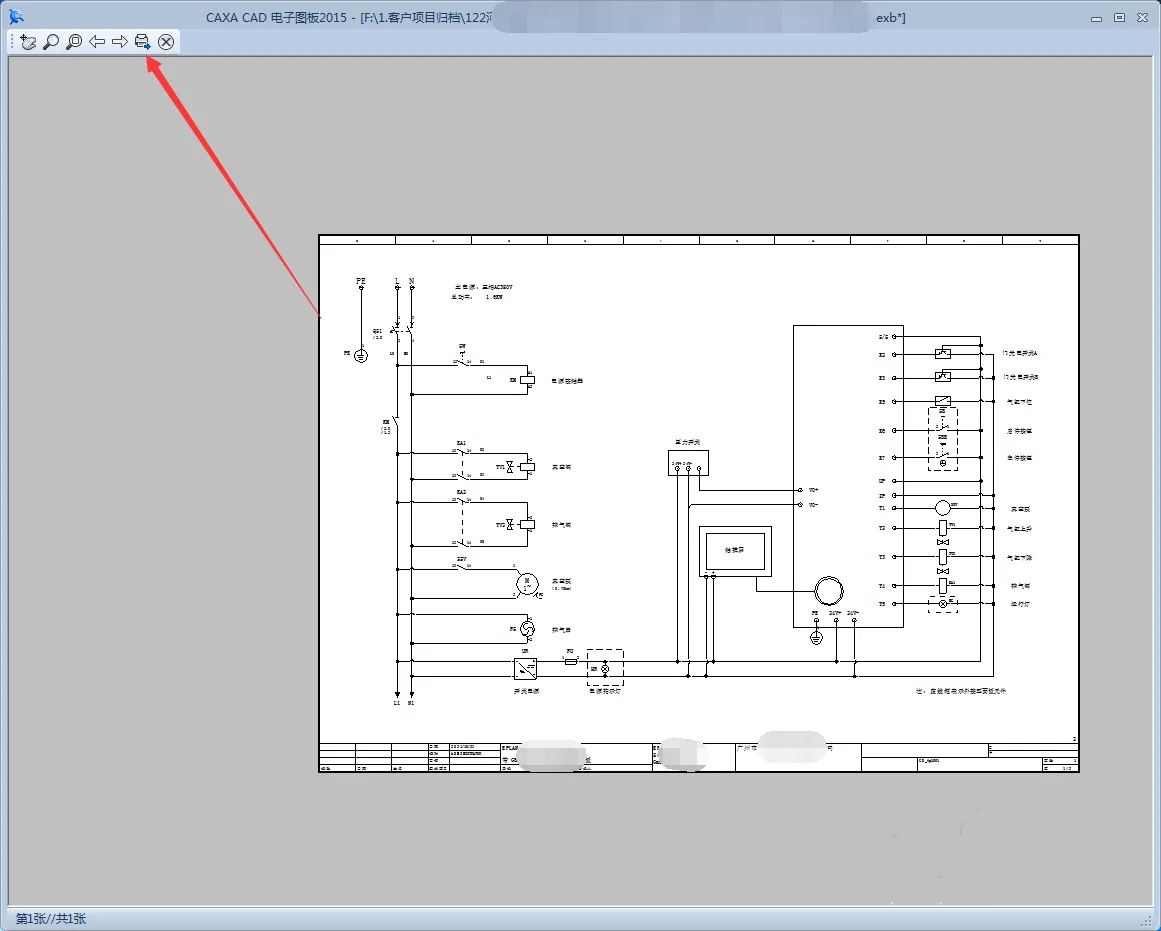
Task: Open the CAXA application logo menu
Action: click(x=16, y=17)
